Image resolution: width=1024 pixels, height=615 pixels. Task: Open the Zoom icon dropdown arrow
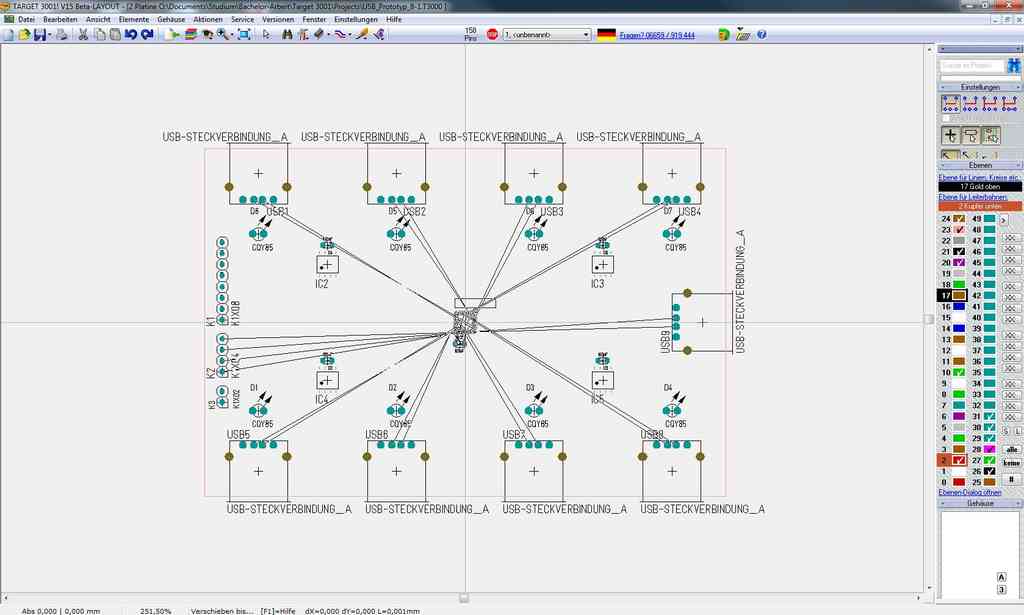(x=232, y=35)
